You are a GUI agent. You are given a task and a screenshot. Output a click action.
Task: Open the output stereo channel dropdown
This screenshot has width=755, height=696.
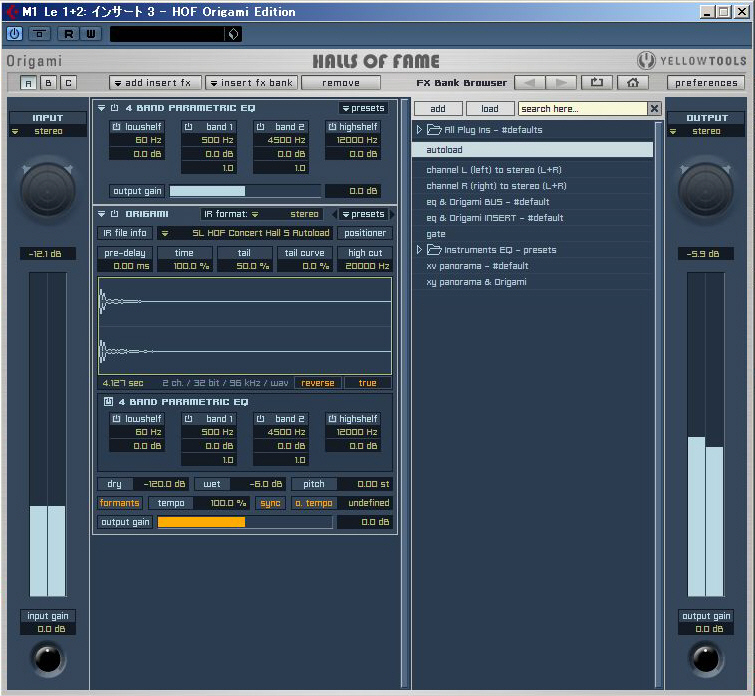[706, 131]
